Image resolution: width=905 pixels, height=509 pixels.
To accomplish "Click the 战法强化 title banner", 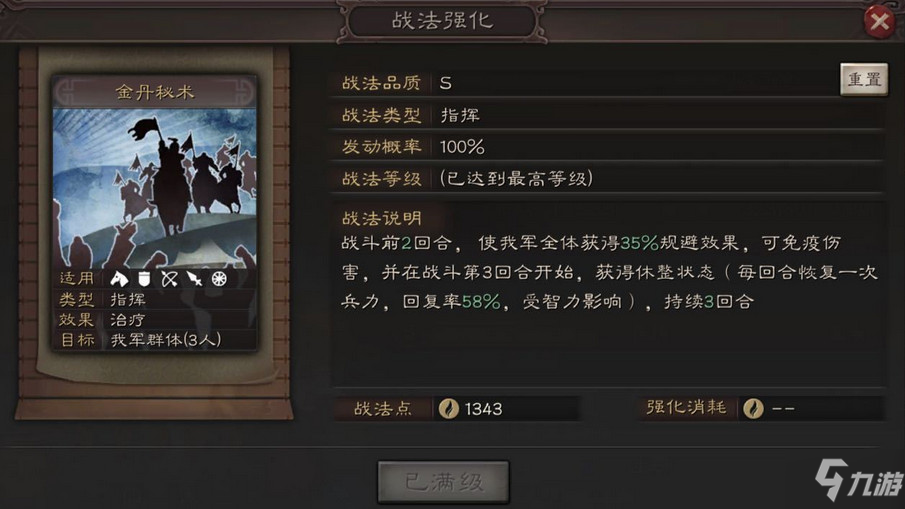I will (442, 21).
